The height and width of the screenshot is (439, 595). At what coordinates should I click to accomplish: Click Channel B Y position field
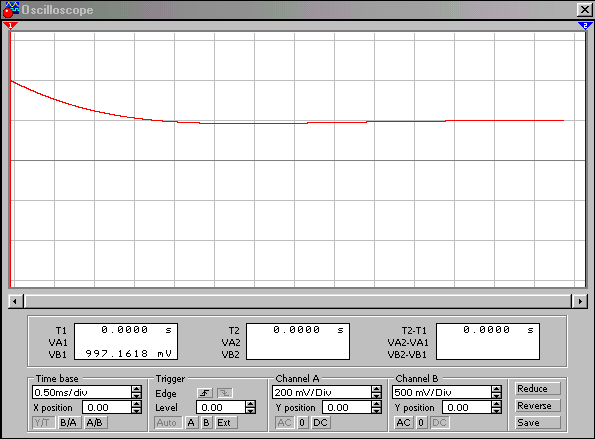pos(467,407)
